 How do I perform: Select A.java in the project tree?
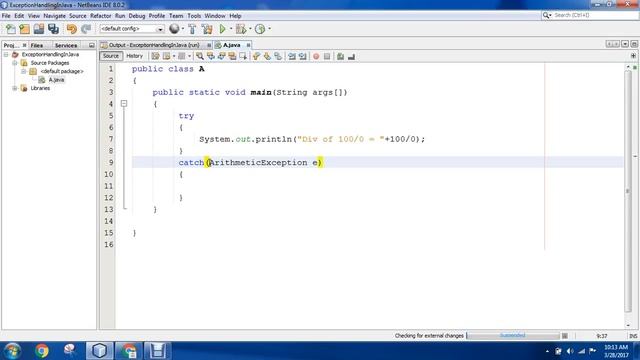[56, 80]
